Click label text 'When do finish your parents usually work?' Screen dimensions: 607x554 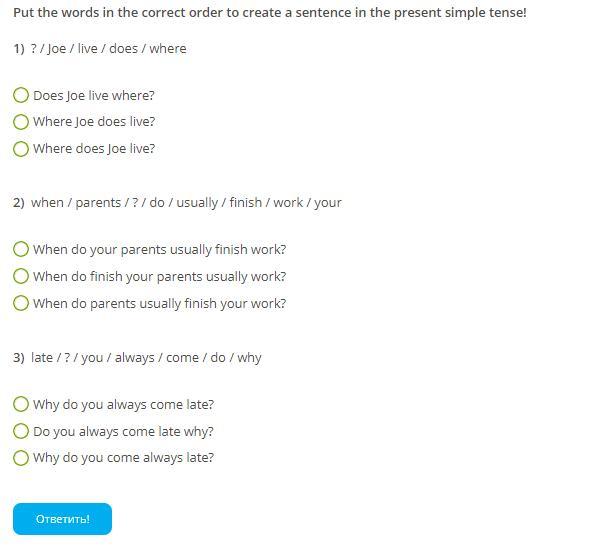(159, 277)
